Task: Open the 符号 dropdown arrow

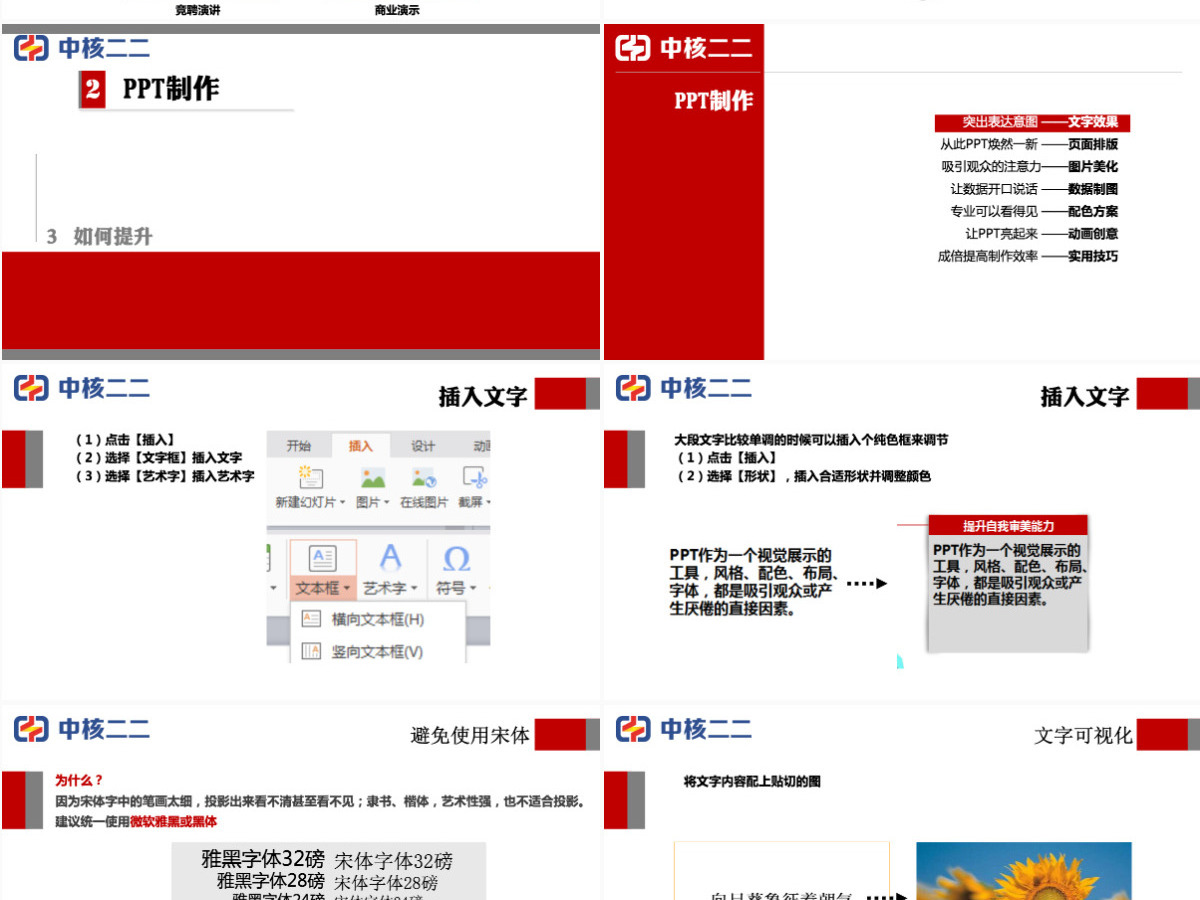Action: click(x=473, y=590)
